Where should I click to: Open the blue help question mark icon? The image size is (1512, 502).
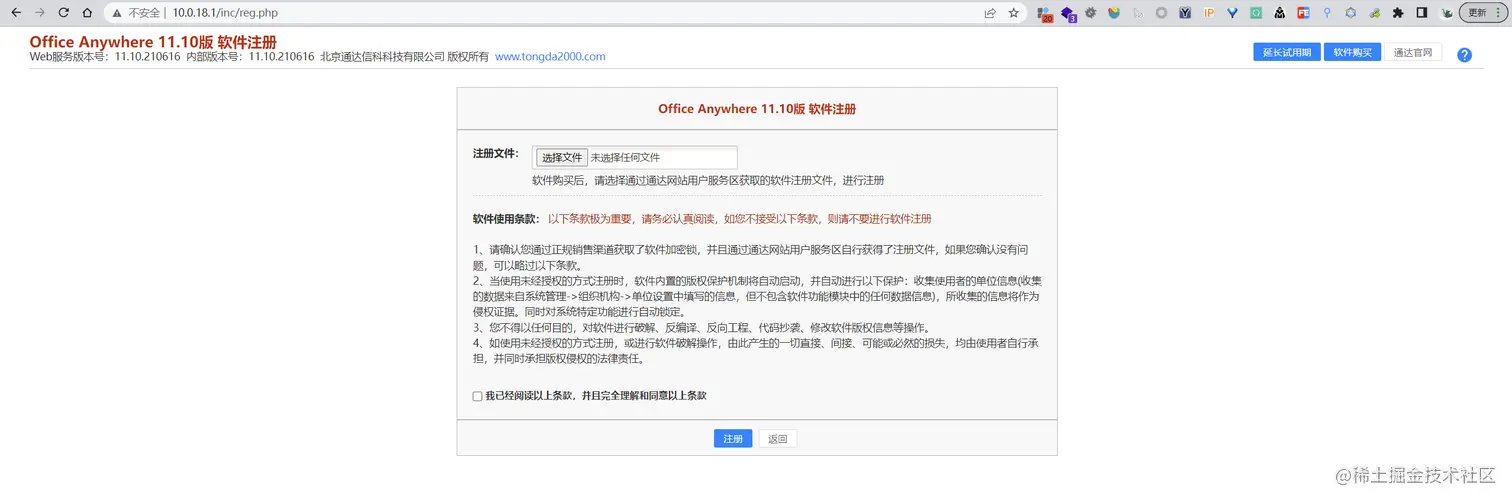1464,55
